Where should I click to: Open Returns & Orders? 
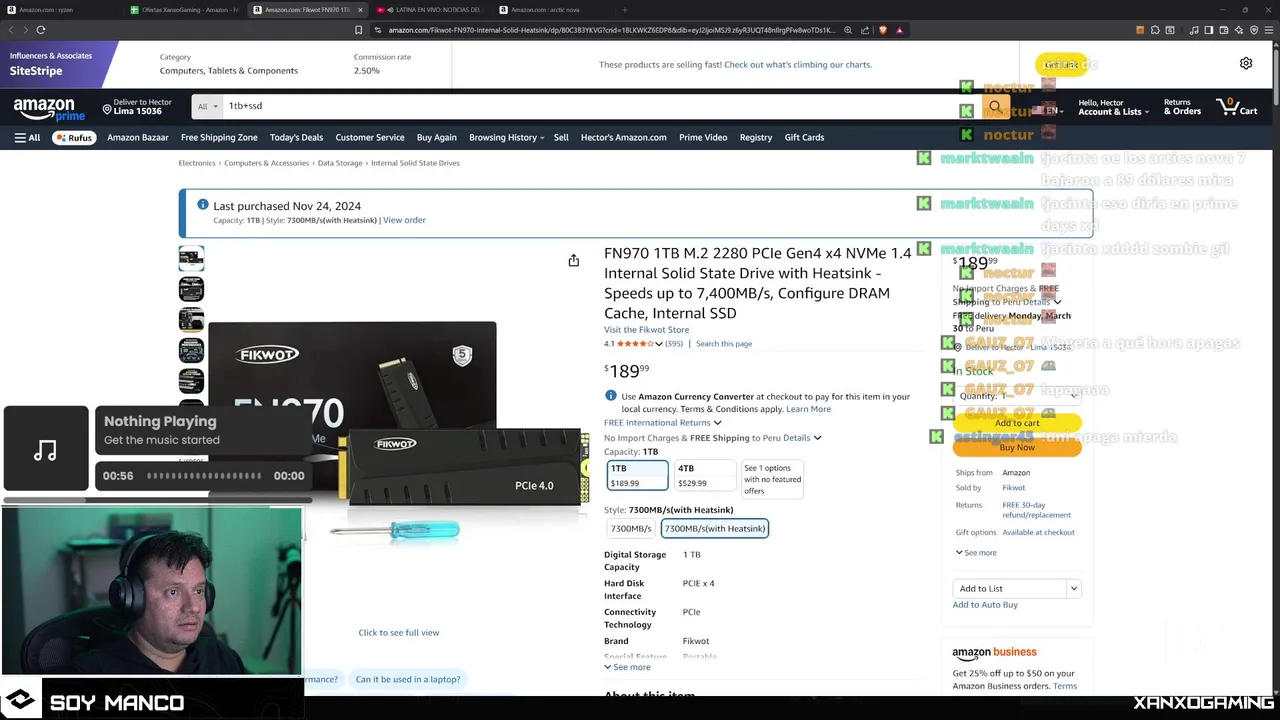(1182, 107)
